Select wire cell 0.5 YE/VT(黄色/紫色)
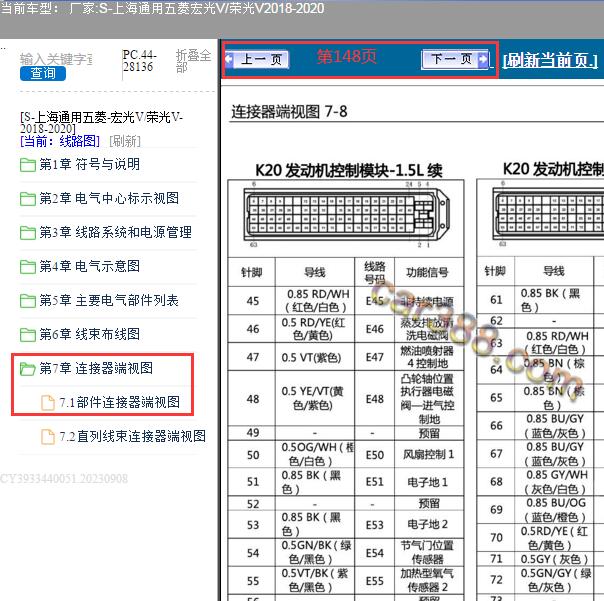 [315, 398]
